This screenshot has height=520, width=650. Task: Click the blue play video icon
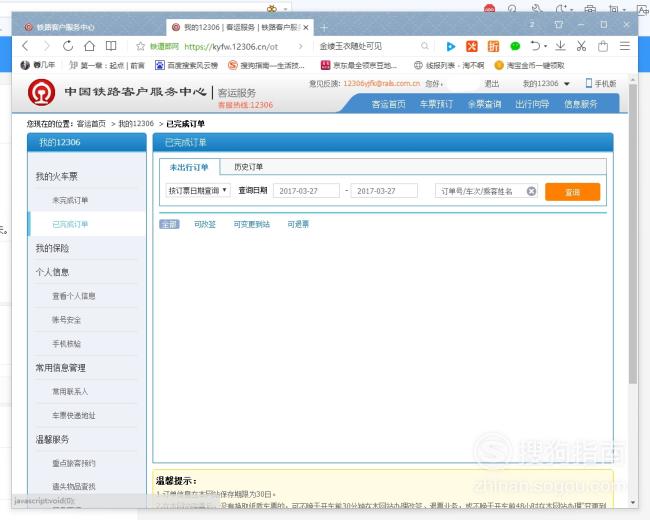[450, 46]
